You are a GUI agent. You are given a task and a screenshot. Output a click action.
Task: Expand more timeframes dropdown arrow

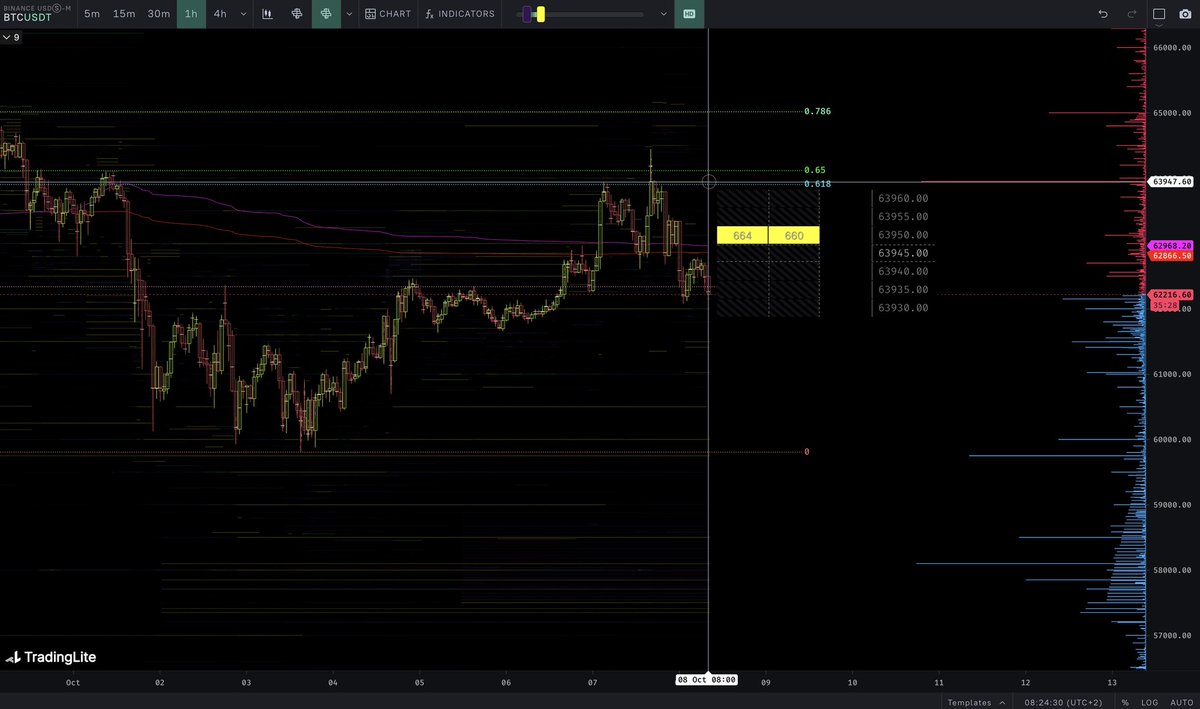[242, 14]
